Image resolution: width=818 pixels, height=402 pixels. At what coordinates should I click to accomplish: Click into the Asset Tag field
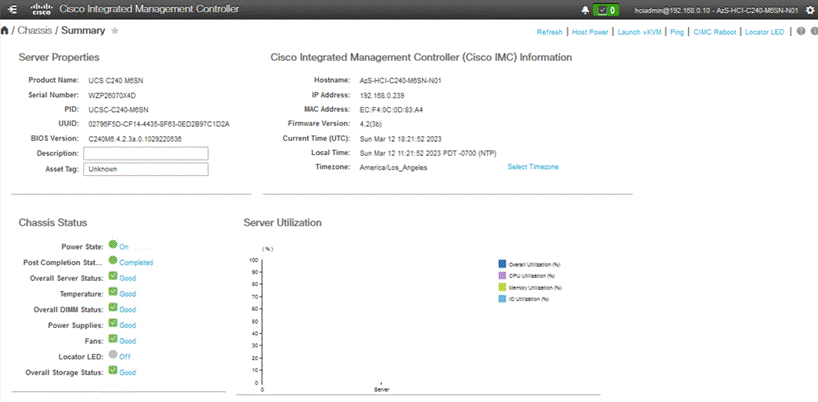point(146,169)
